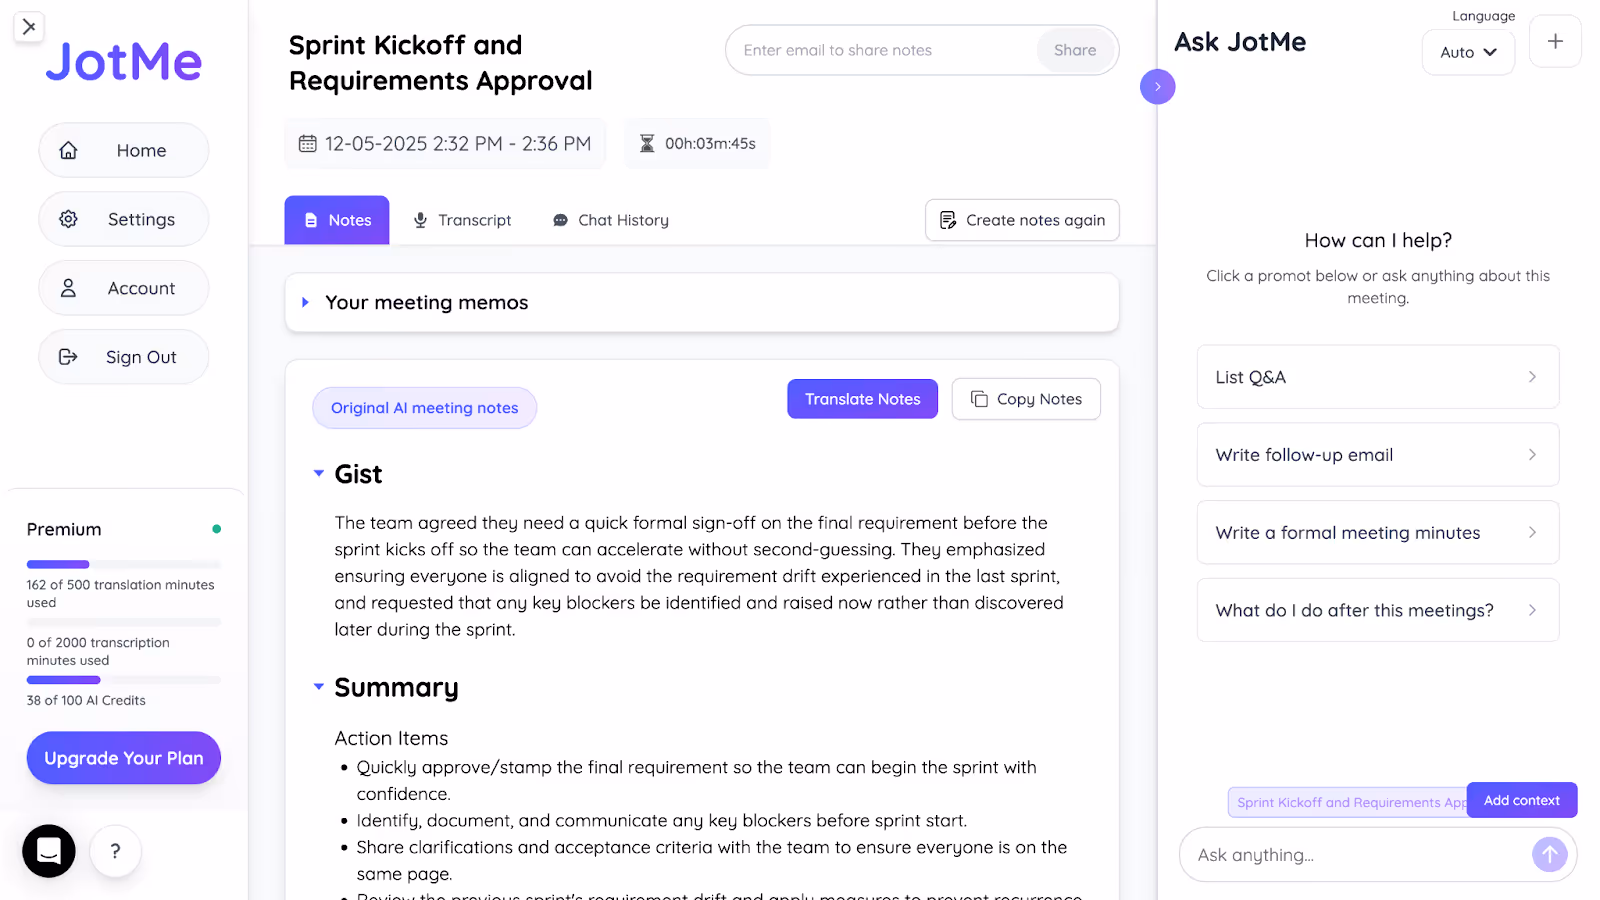Click the 00h:03m:45s duration text

point(710,144)
